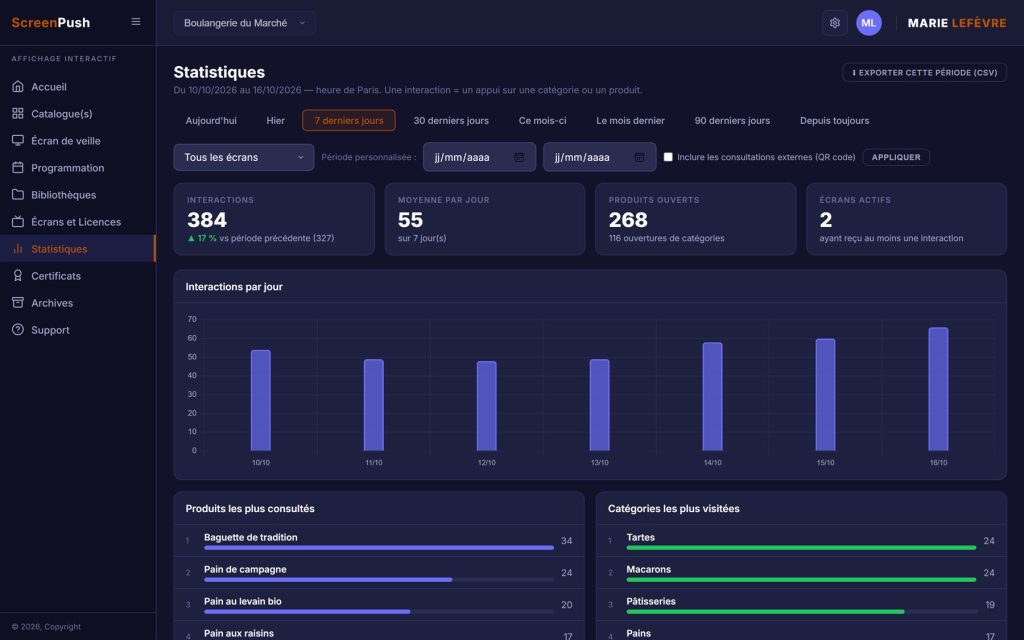Screen dimensions: 1024x640
Task: Click the Catalogue(s) grid icon
Action: coord(18,114)
